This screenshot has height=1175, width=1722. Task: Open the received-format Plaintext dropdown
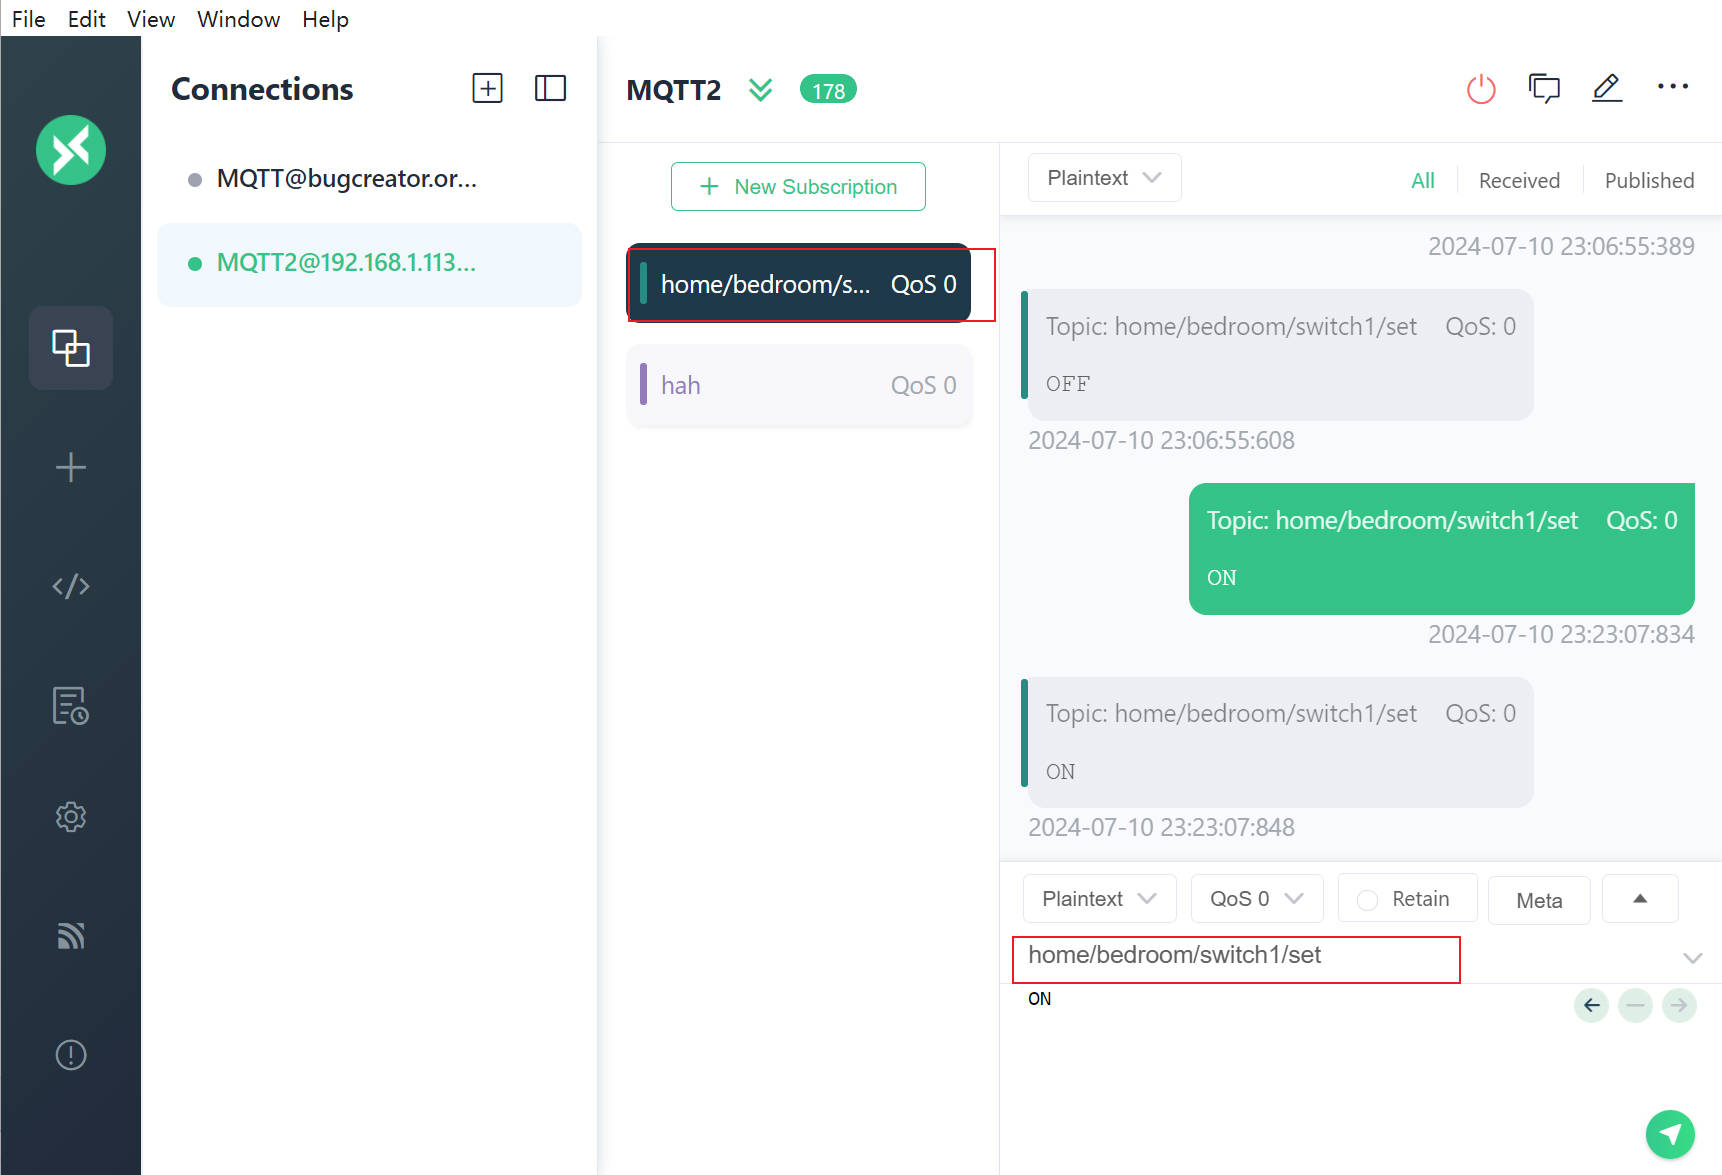coord(1104,178)
